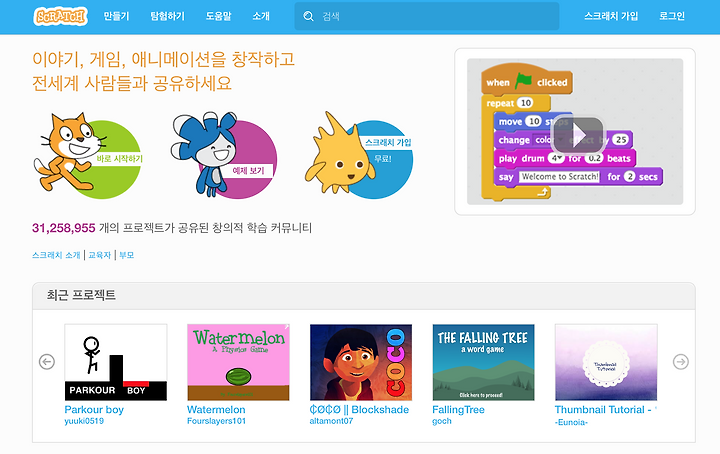Visit Fourslayers101's profile

pos(216,421)
